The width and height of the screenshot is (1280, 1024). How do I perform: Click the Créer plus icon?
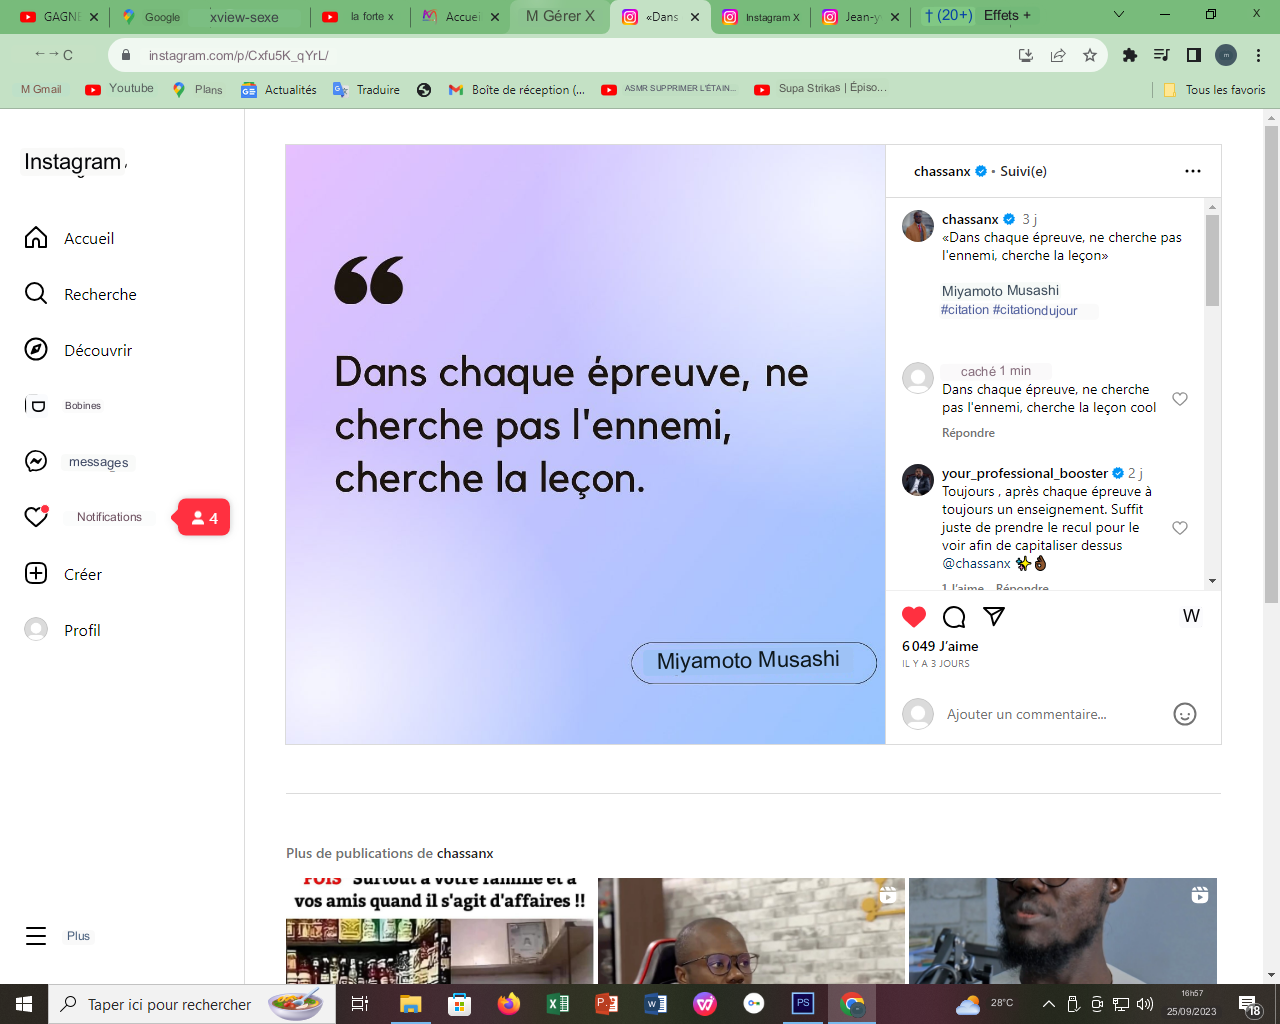click(x=36, y=574)
